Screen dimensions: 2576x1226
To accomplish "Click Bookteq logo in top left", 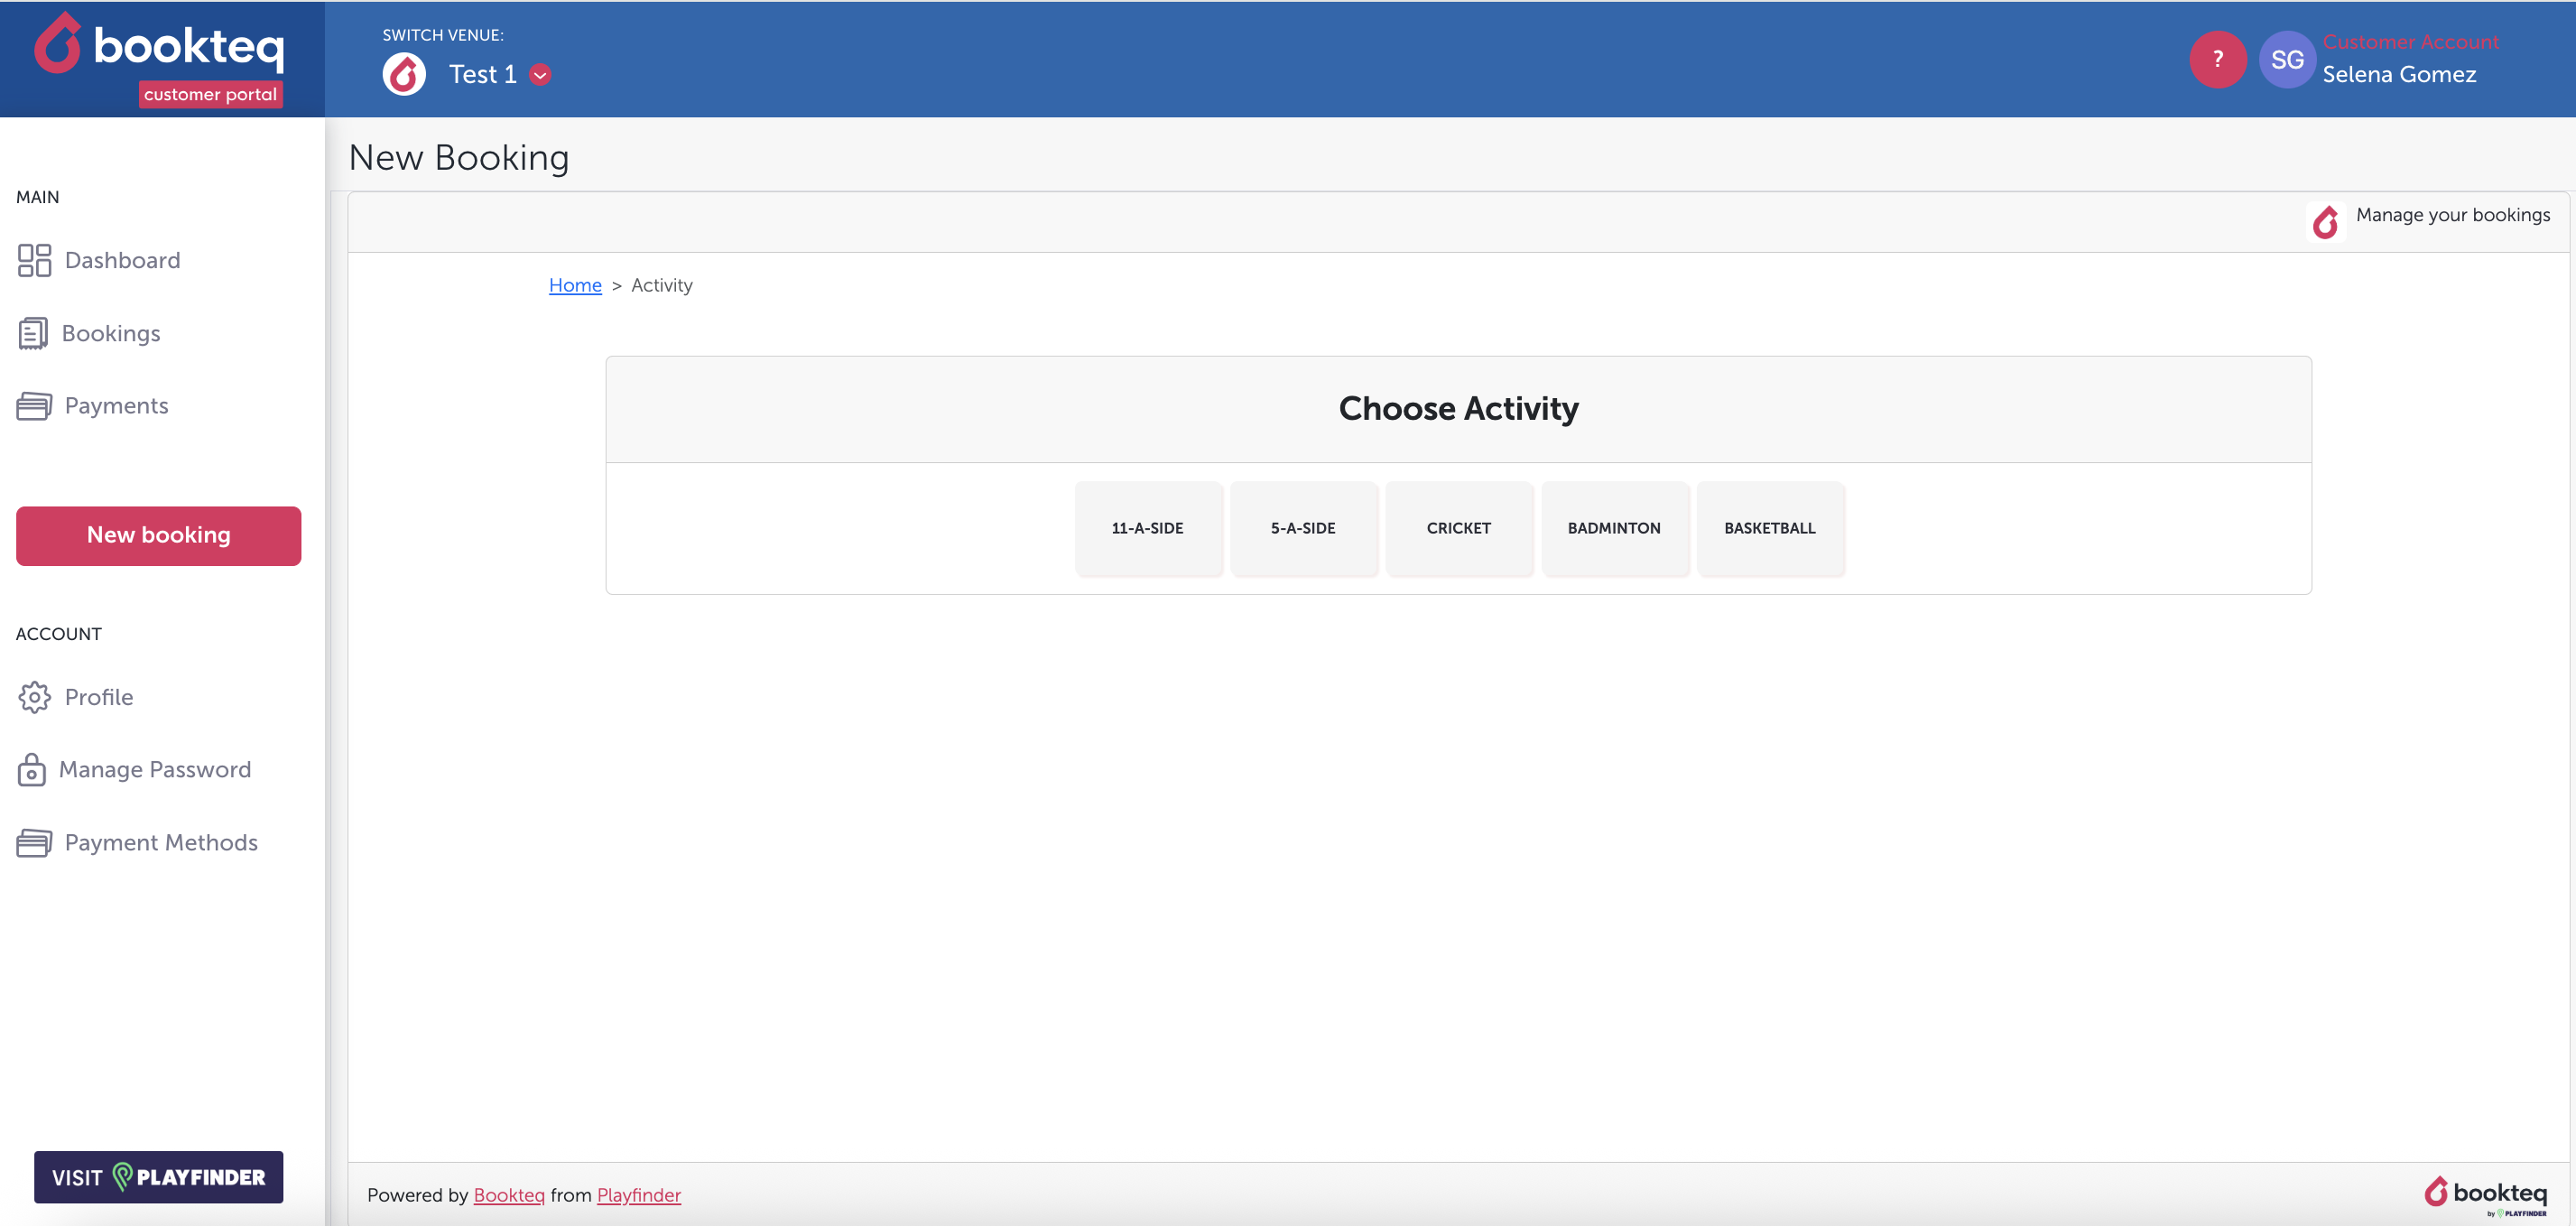I will (160, 48).
